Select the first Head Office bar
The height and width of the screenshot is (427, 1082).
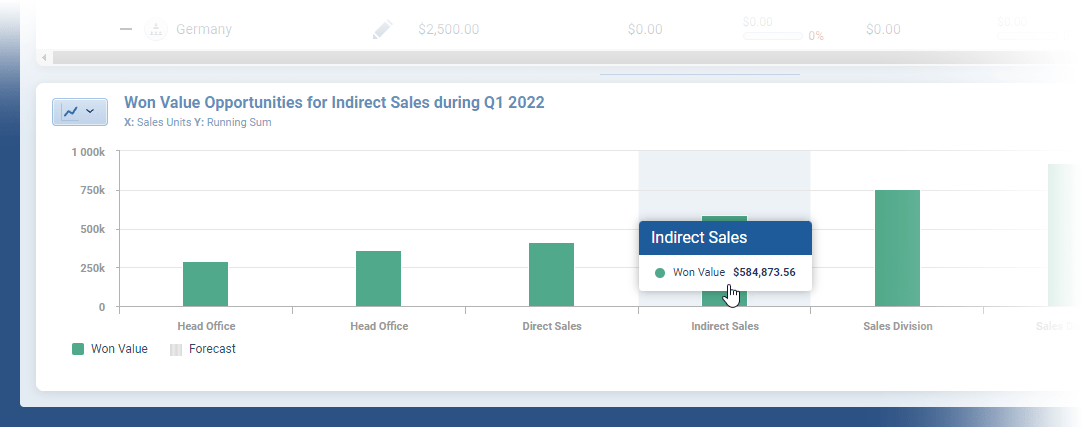tap(205, 285)
